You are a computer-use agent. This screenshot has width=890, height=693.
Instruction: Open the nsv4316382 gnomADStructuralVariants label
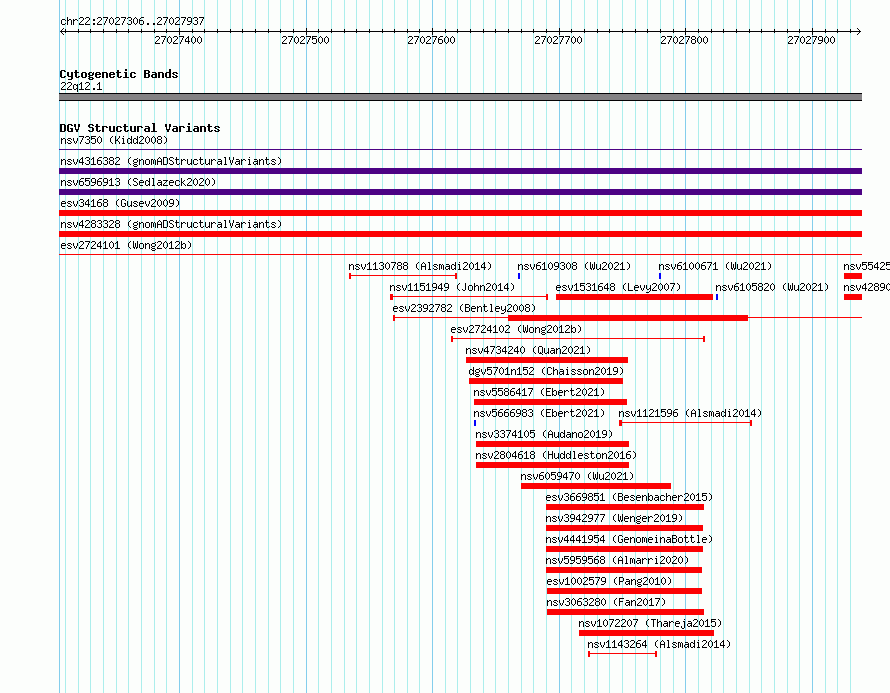pos(171,161)
